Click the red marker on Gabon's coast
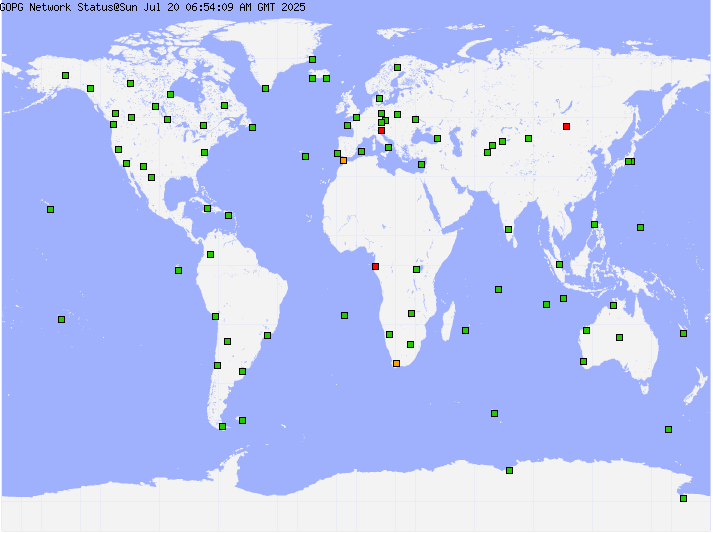This screenshot has height=533, width=713. pyautogui.click(x=376, y=266)
